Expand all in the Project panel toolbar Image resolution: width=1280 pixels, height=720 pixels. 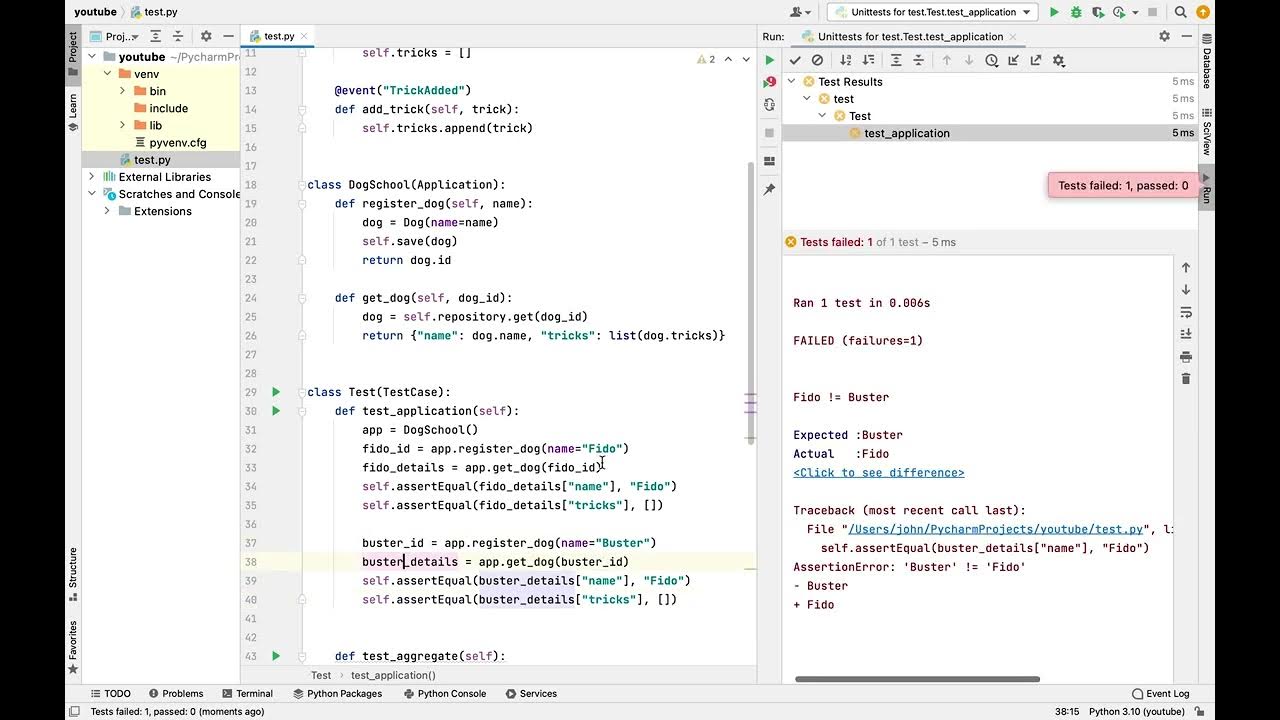point(156,36)
